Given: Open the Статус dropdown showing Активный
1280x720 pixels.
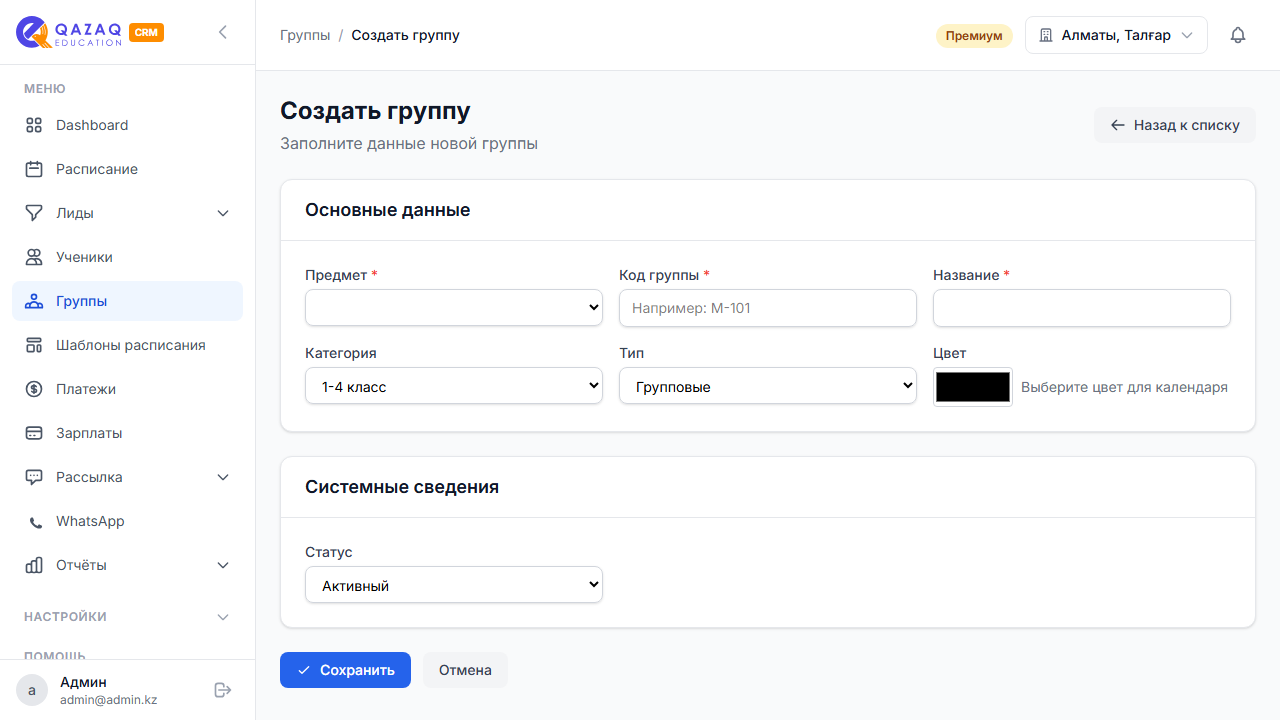Looking at the screenshot, I should pos(454,585).
